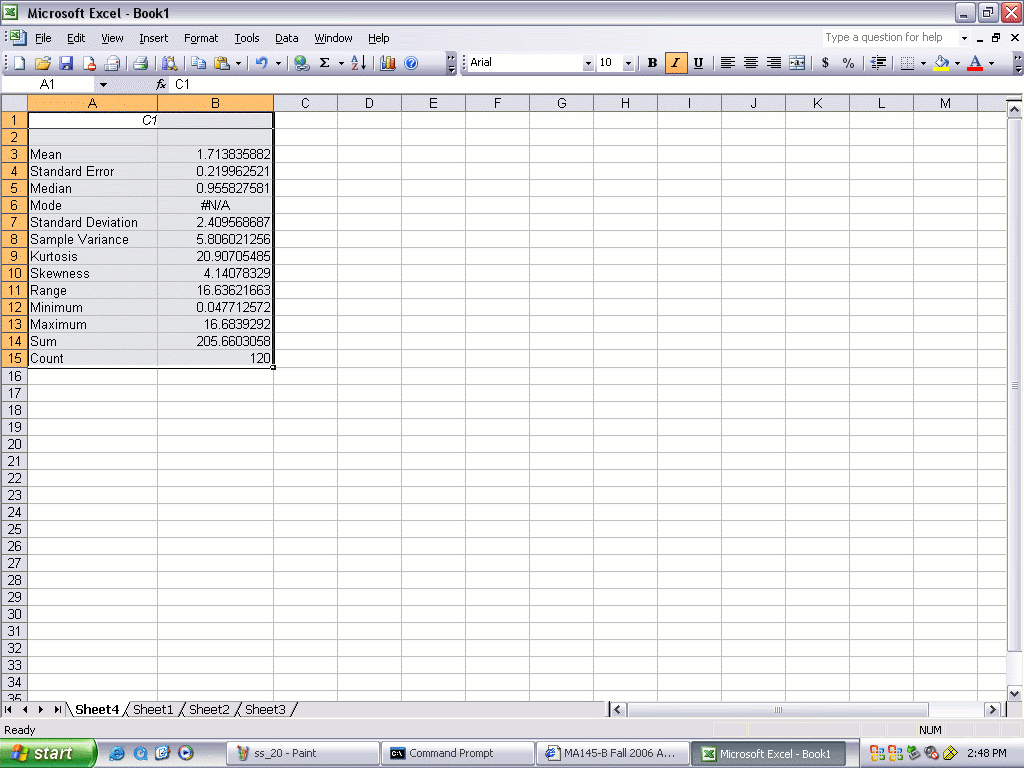Click the Save icon in toolbar
This screenshot has width=1024, height=768.
tap(66, 63)
